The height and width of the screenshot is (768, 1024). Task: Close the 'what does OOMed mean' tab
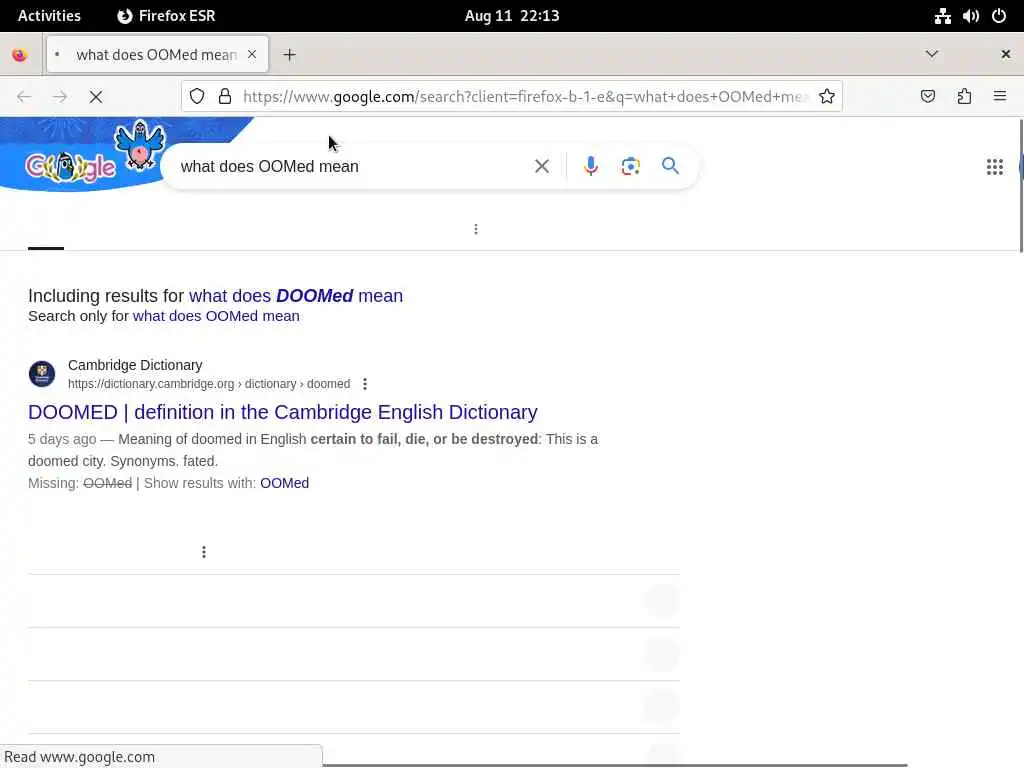click(252, 55)
